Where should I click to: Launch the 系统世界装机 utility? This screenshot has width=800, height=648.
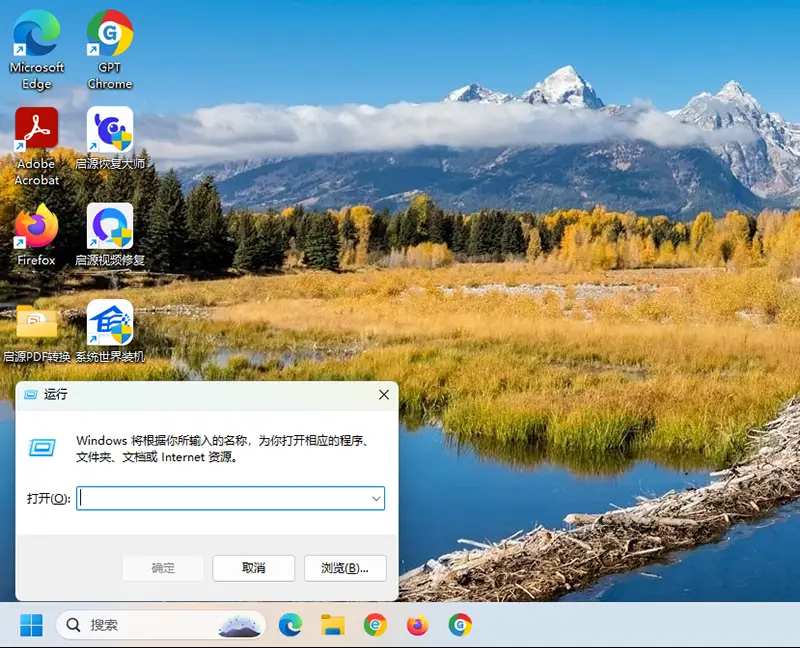[108, 320]
